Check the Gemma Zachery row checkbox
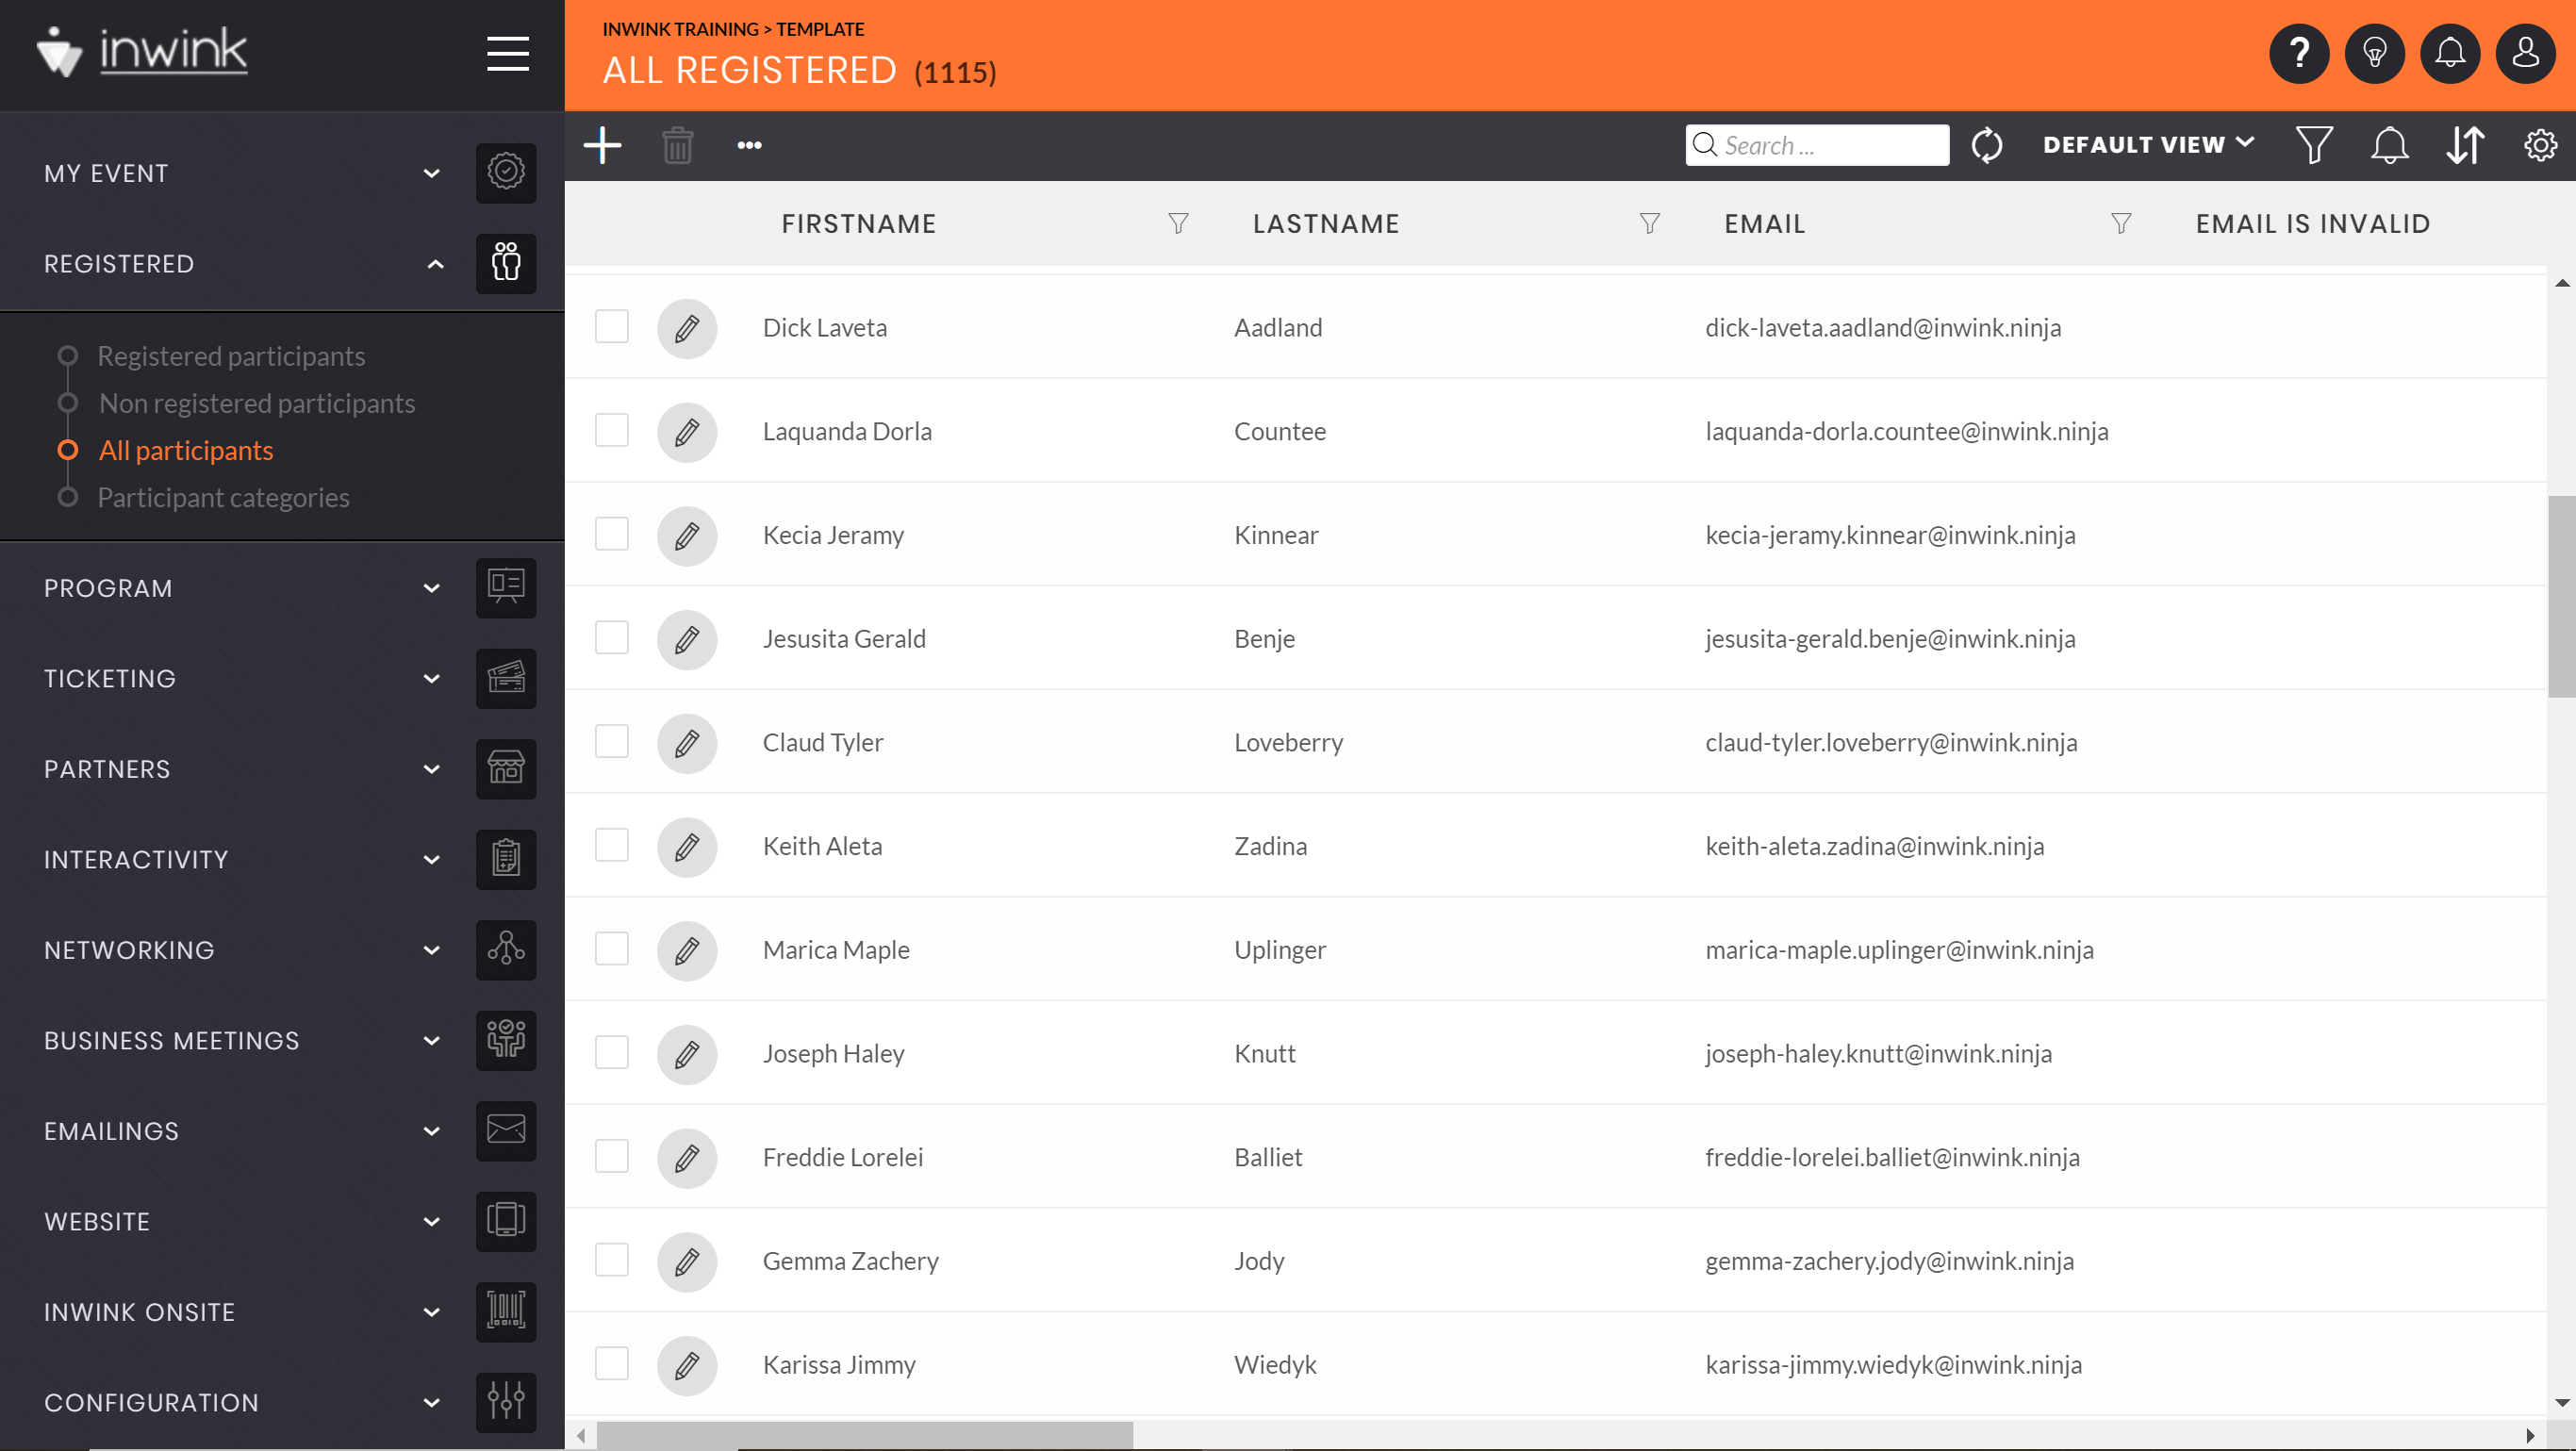The image size is (2576, 1451). (x=611, y=1260)
